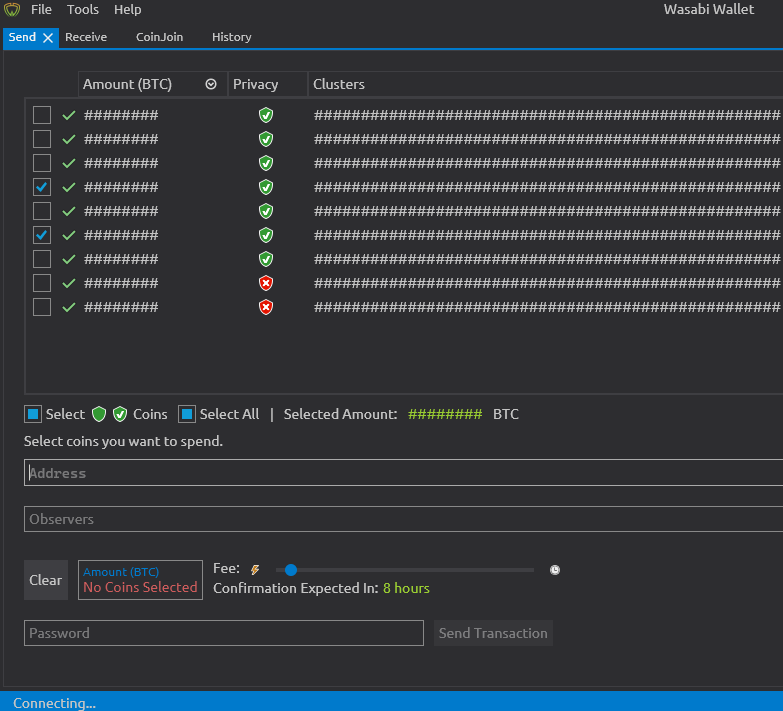This screenshot has height=711, width=783.
Task: Tick the checkbox of the fifth coin row
Action: [x=42, y=211]
